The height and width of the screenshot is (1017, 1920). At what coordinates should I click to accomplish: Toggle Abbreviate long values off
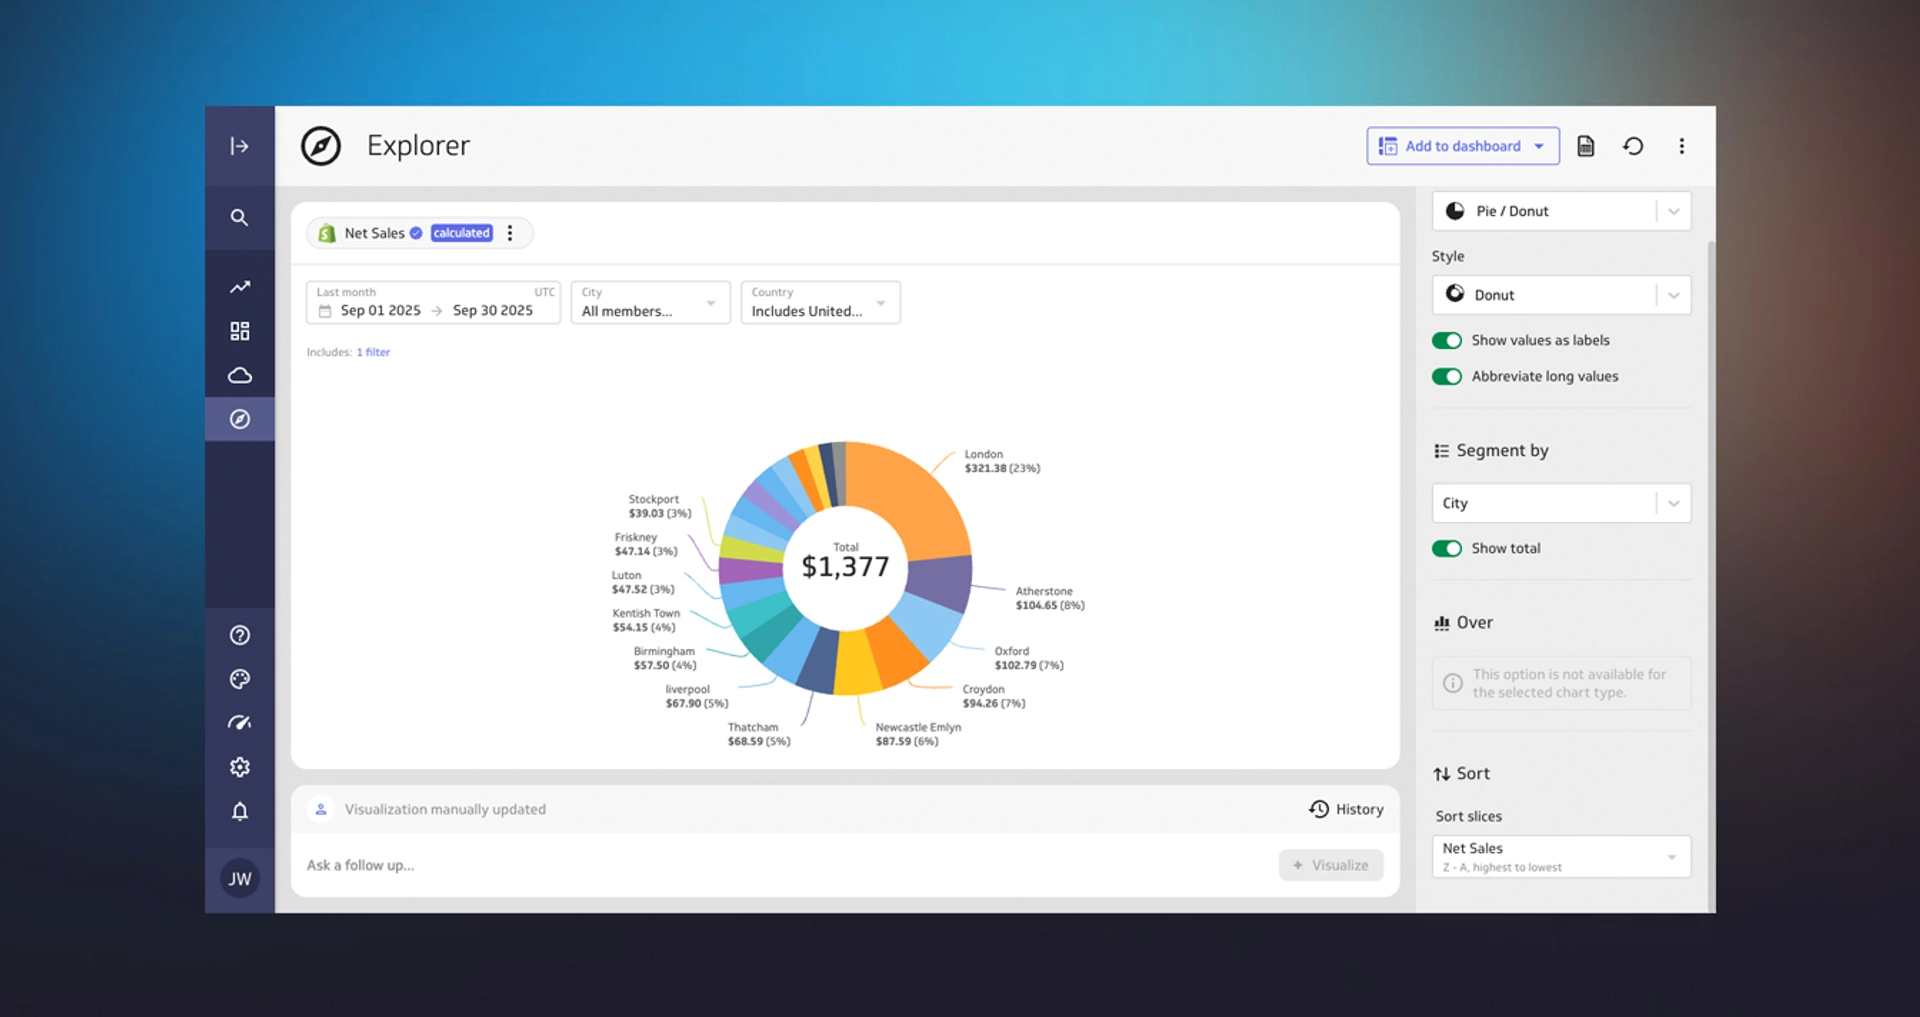click(x=1447, y=377)
